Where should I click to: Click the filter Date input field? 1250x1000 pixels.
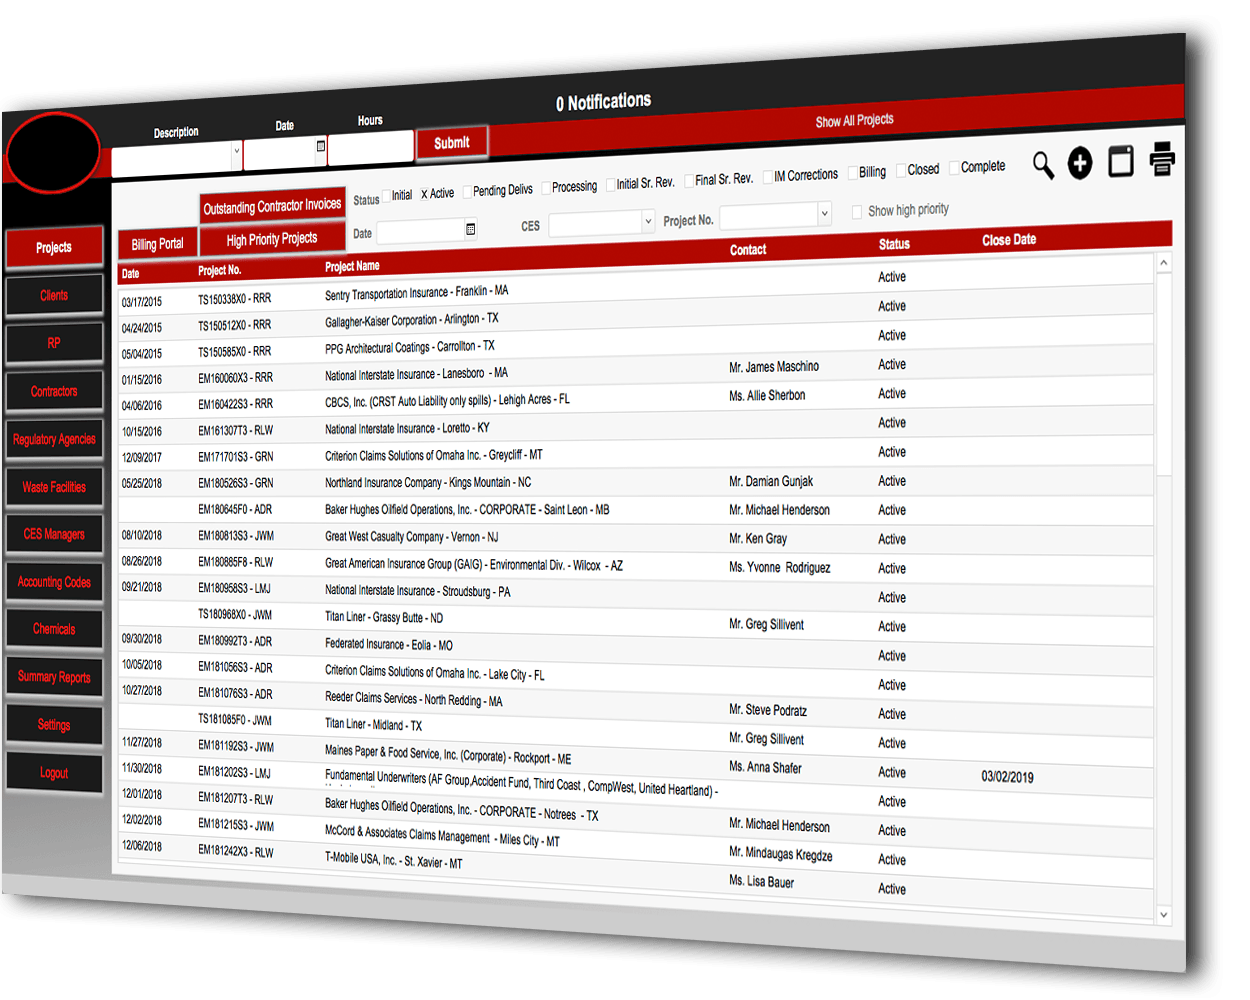coord(426,231)
